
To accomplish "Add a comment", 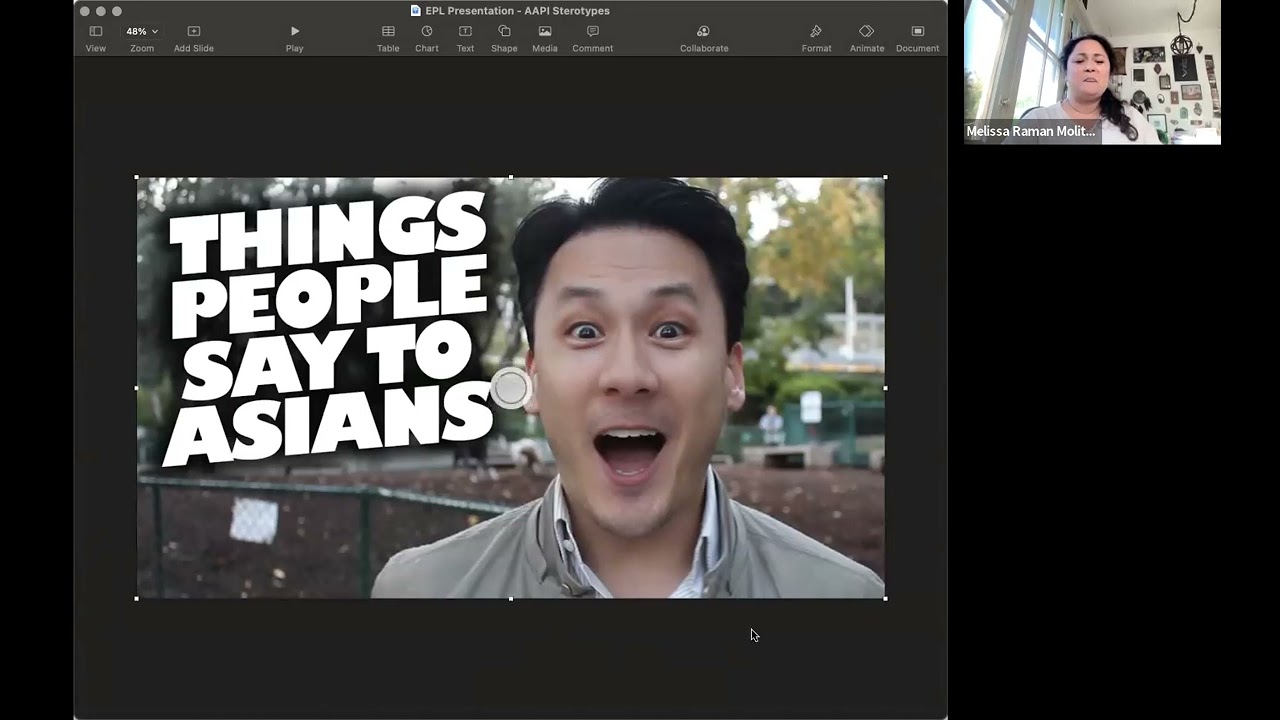I will pos(593,38).
